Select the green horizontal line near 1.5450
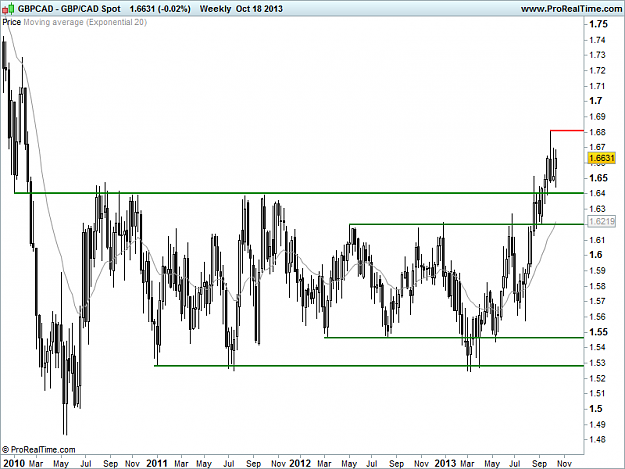Image resolution: width=625 pixels, height=469 pixels. (x=454, y=338)
